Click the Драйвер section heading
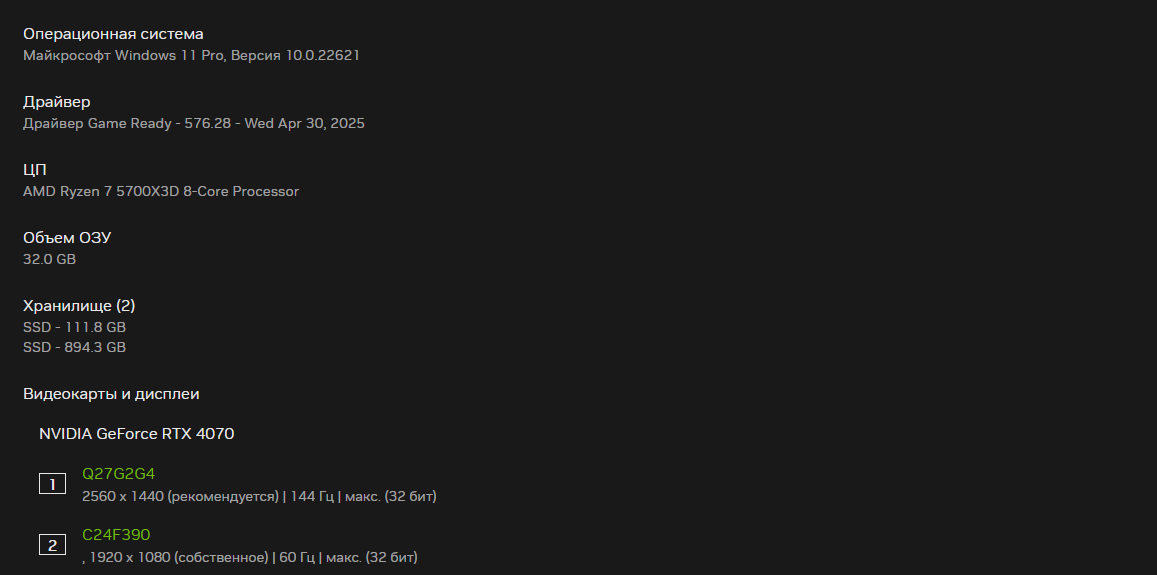Image resolution: width=1157 pixels, height=575 pixels. 57,102
